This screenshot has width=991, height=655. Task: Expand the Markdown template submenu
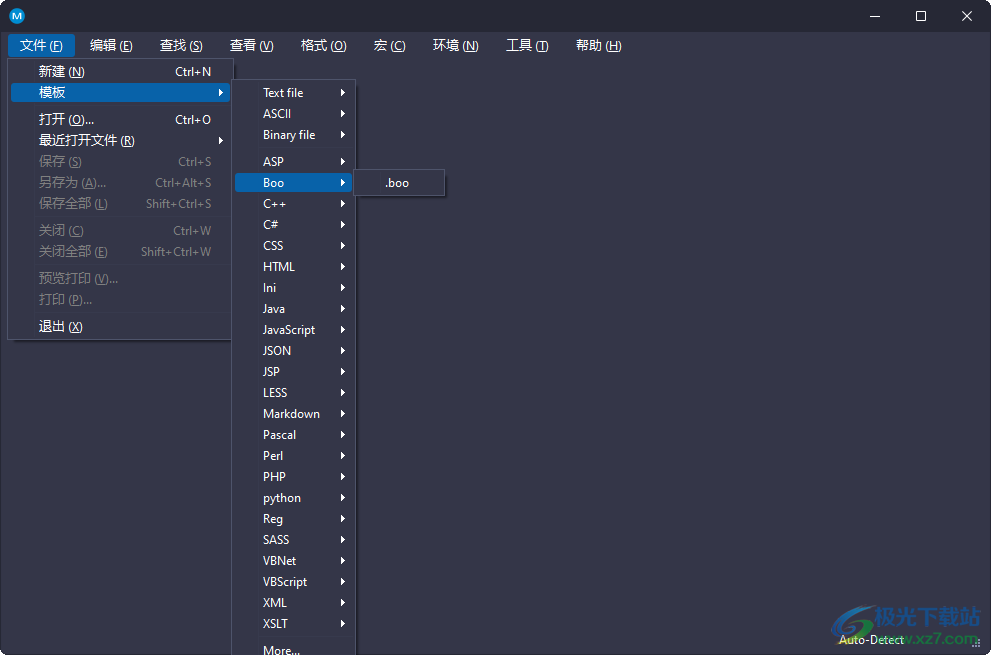click(294, 413)
